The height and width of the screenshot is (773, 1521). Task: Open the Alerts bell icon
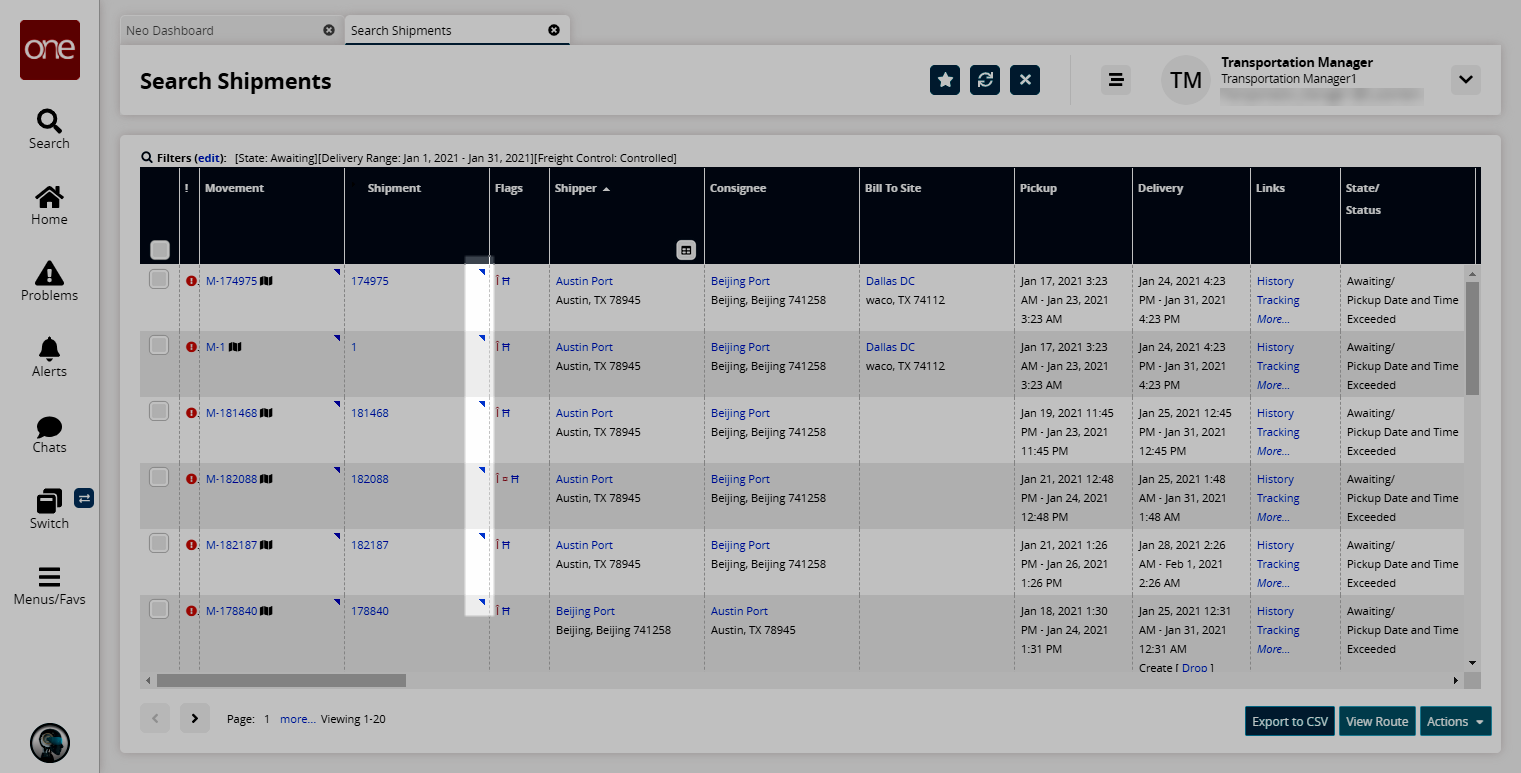tap(49, 349)
